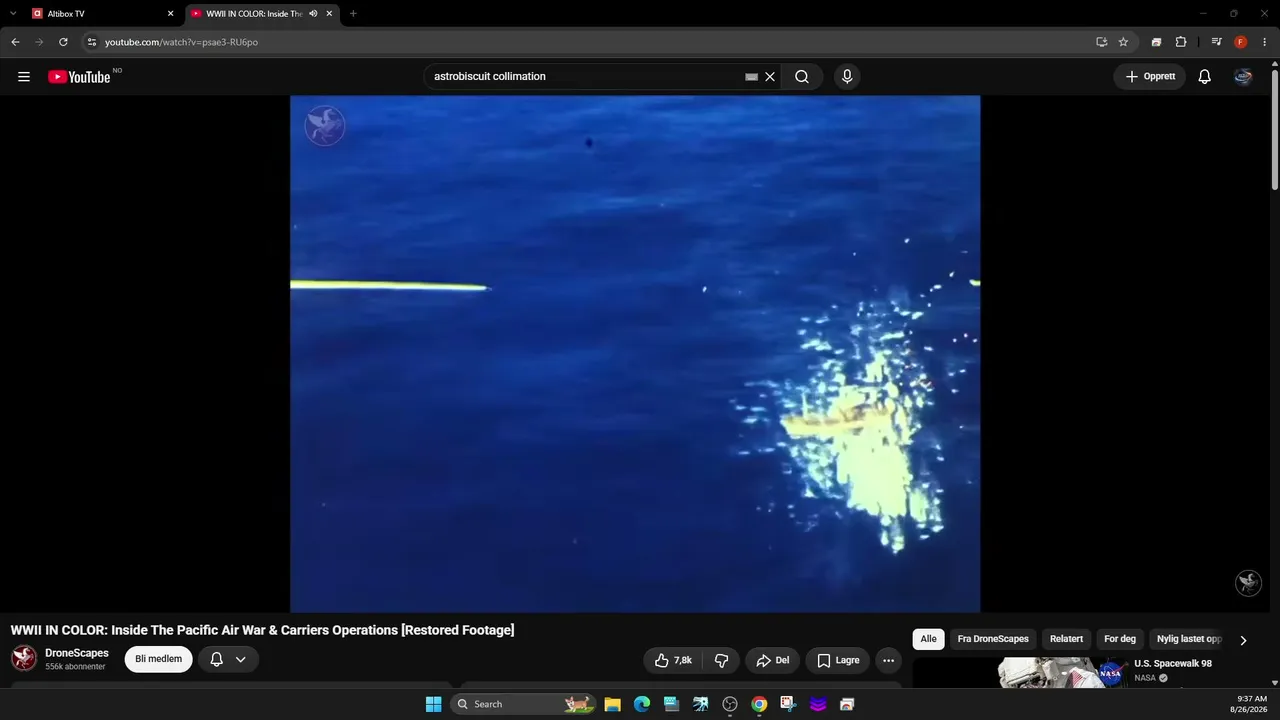The width and height of the screenshot is (1280, 720).
Task: Open the Windows Start menu
Action: pos(433,704)
